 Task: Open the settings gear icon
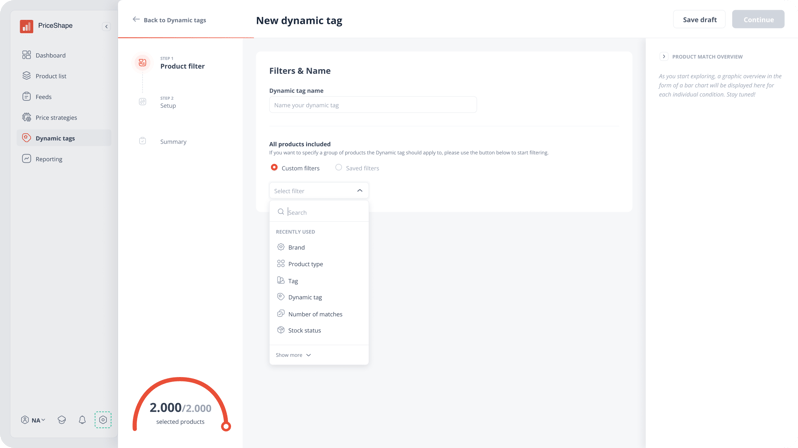pos(103,420)
